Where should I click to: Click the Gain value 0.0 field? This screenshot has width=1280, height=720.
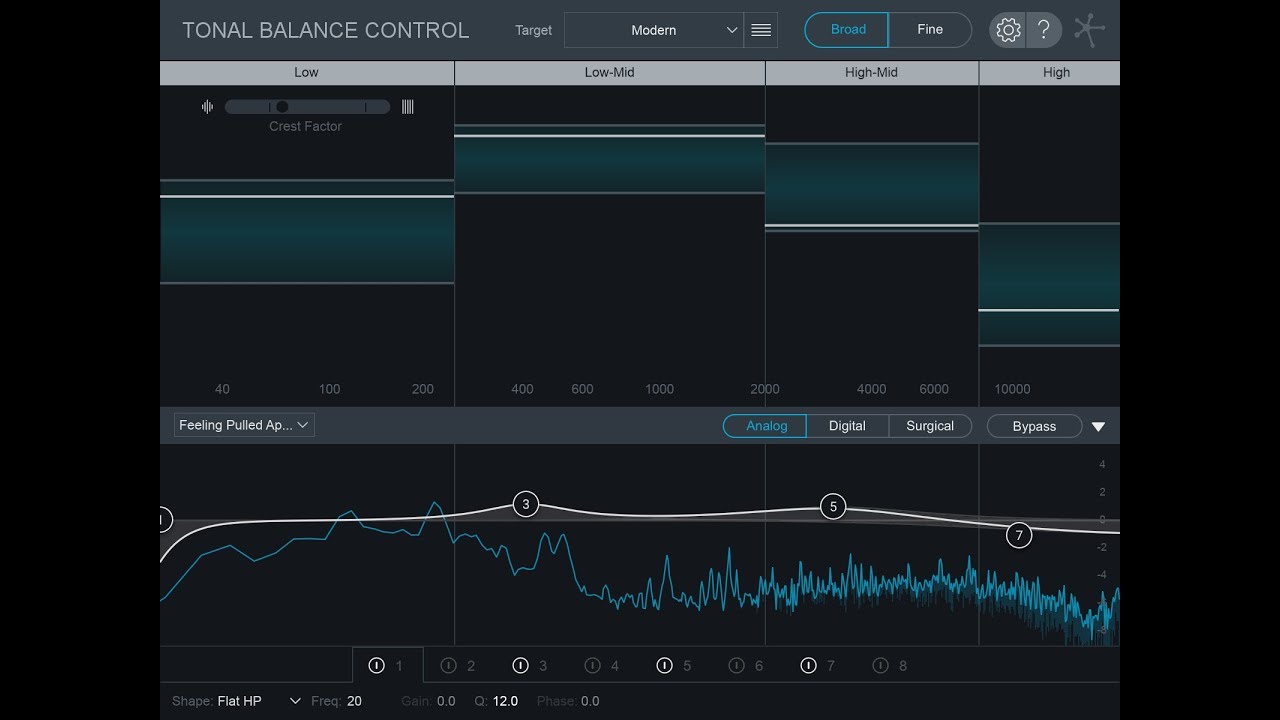coord(446,701)
